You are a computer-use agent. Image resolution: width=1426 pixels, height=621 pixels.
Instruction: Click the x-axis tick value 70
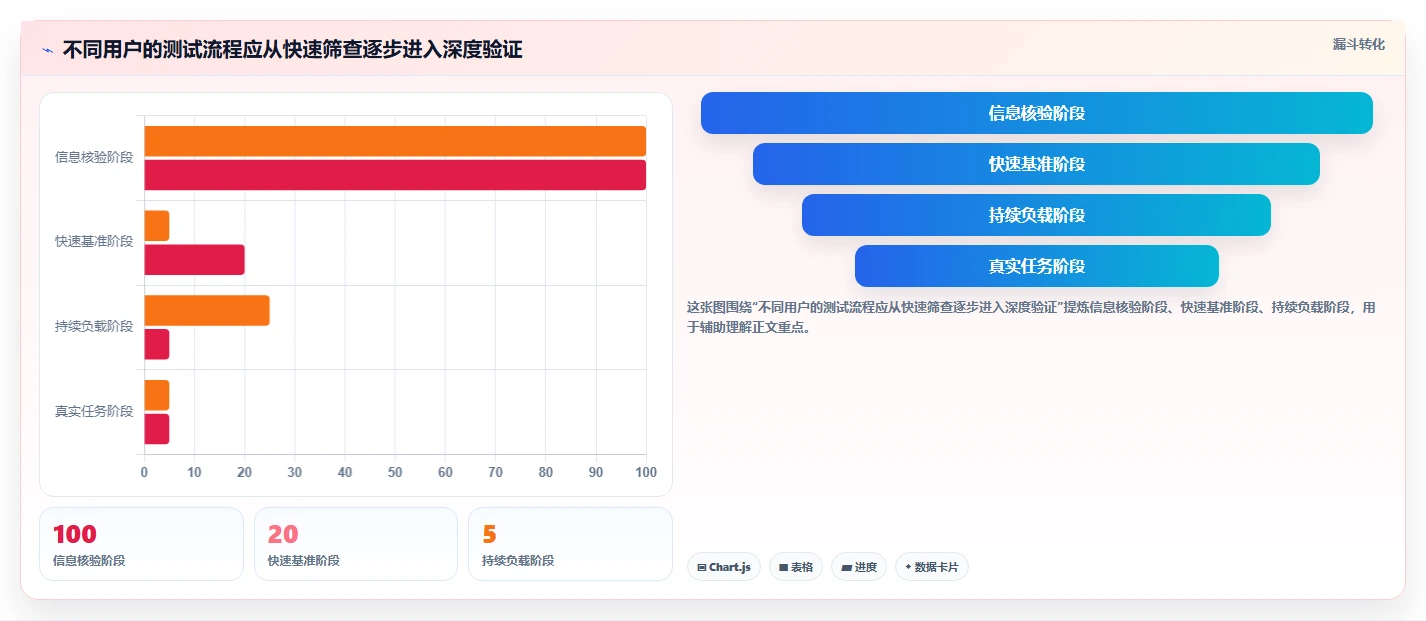[496, 472]
